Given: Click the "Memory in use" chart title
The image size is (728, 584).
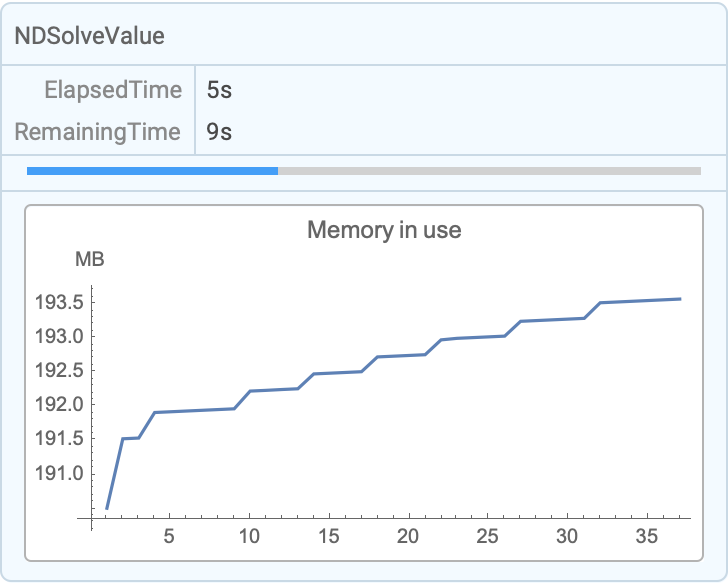Looking at the screenshot, I should (384, 230).
